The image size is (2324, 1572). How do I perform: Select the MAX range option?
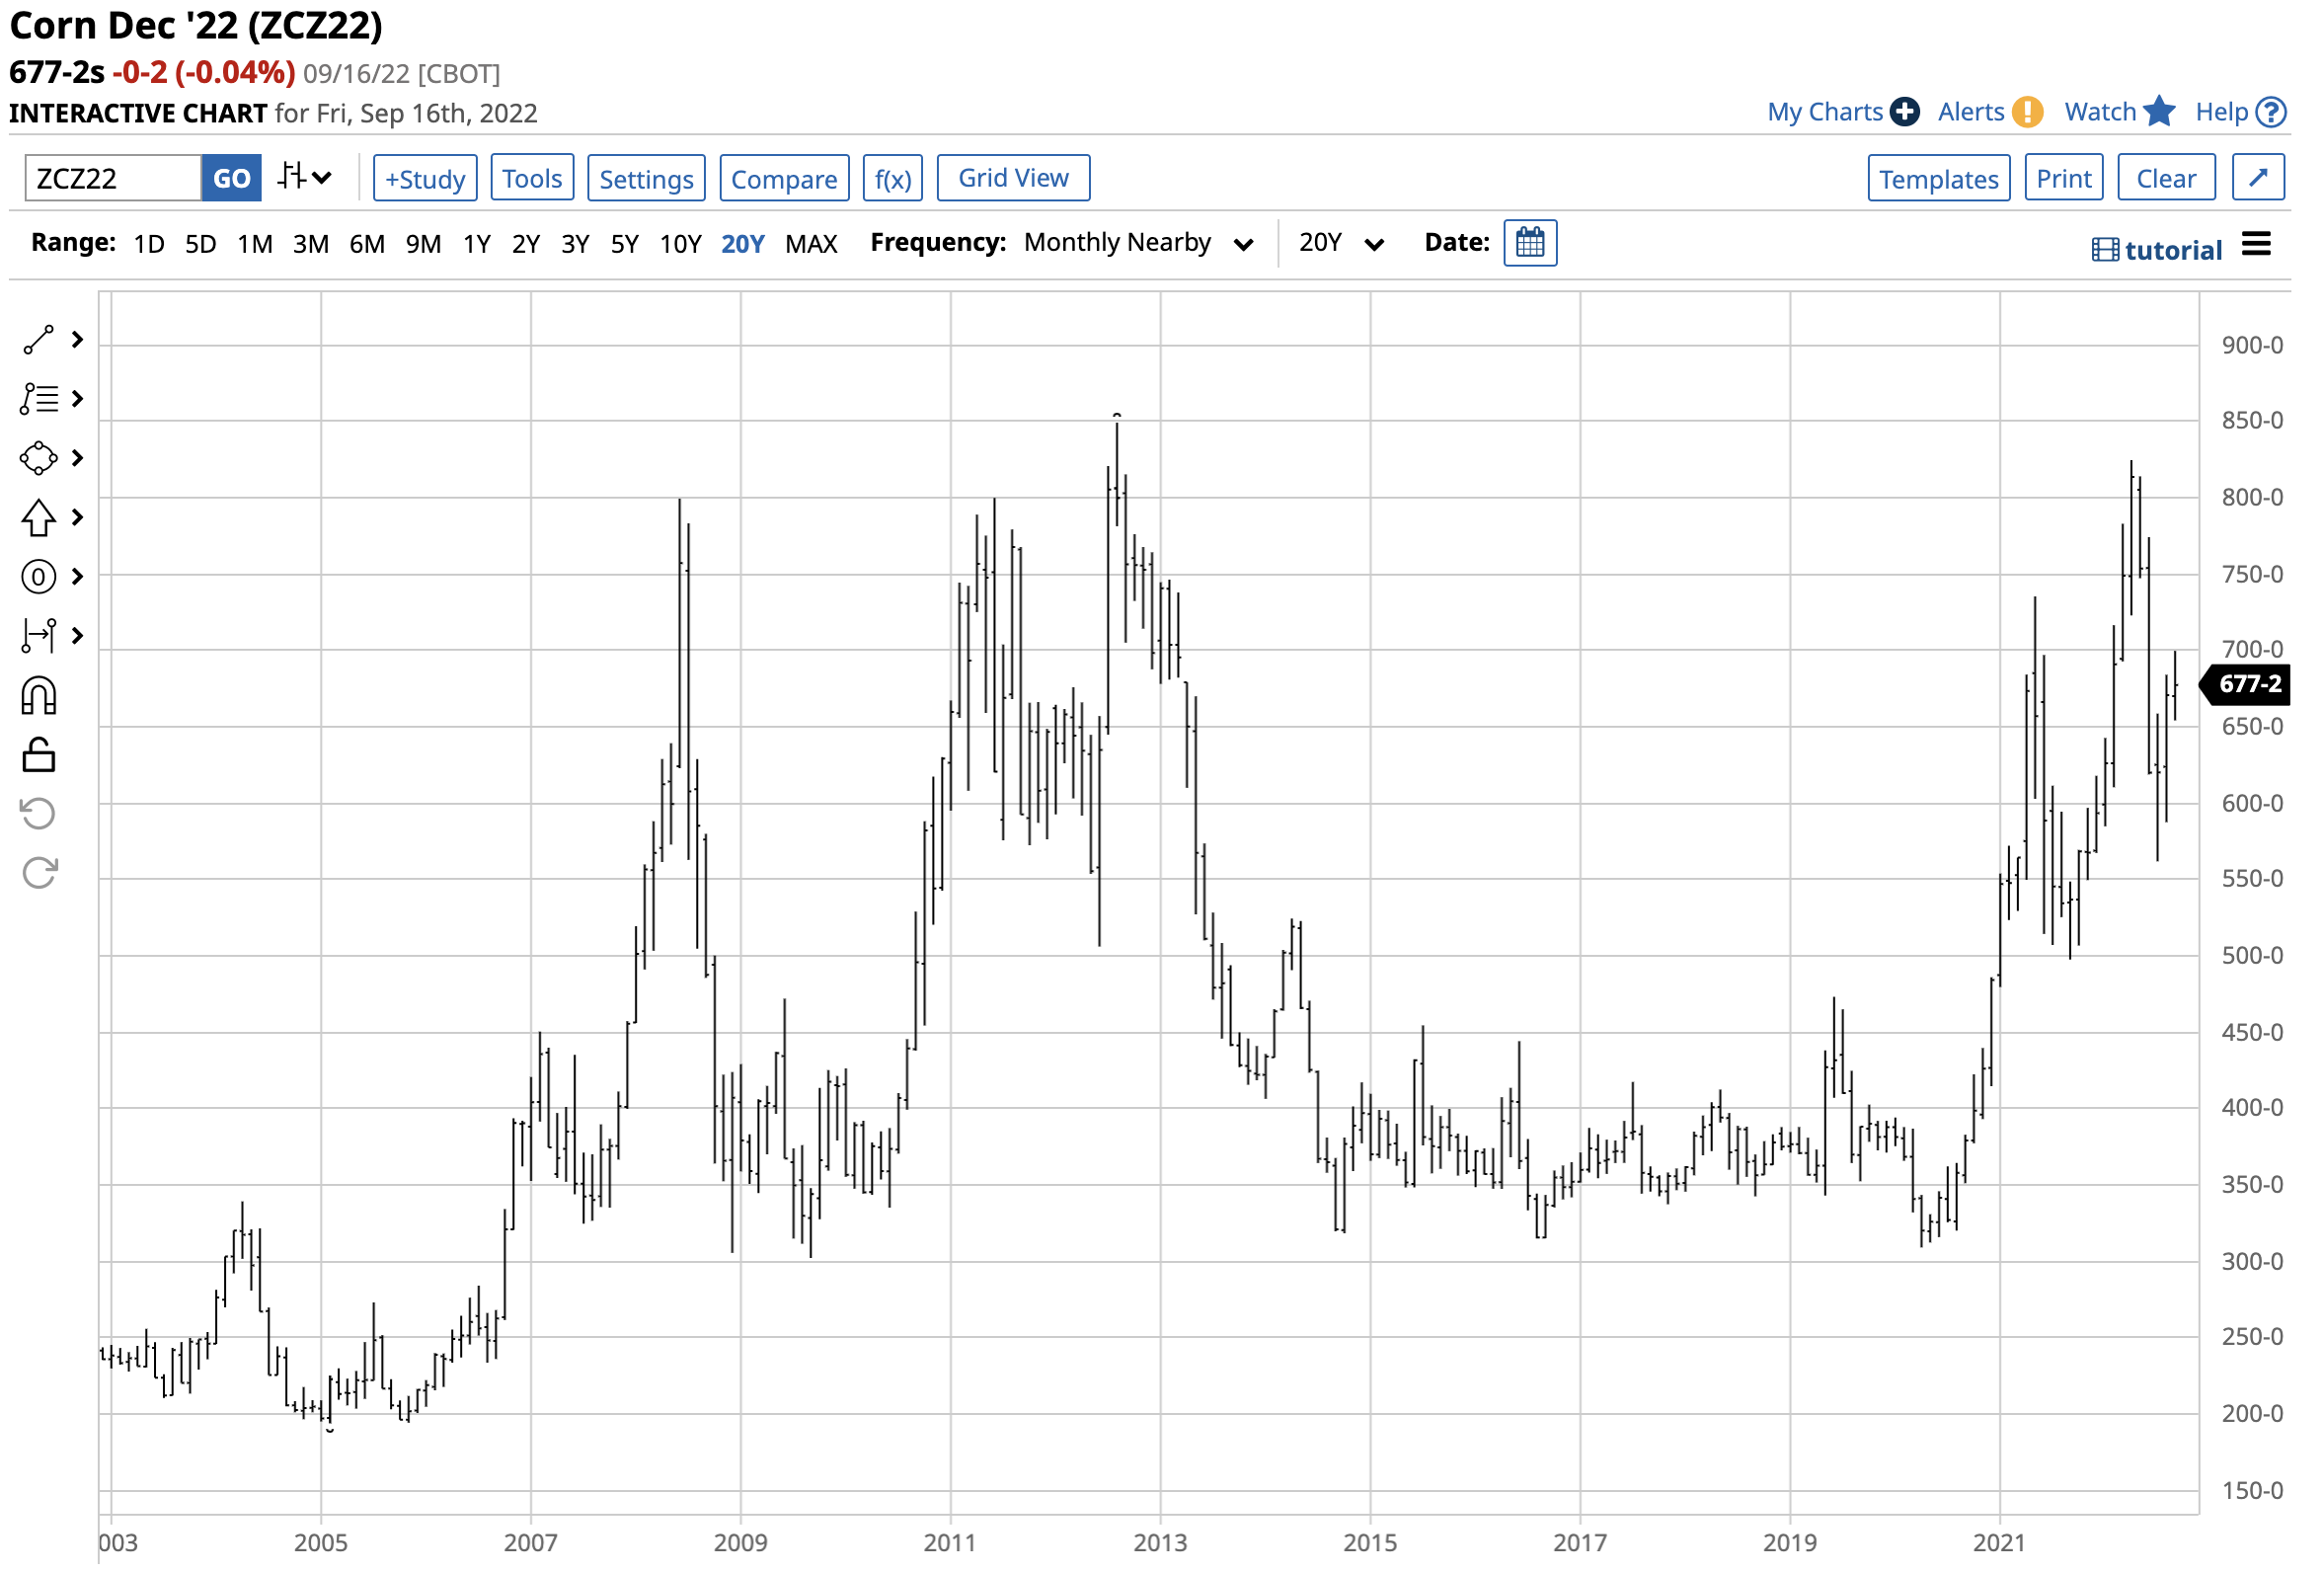pyautogui.click(x=811, y=244)
